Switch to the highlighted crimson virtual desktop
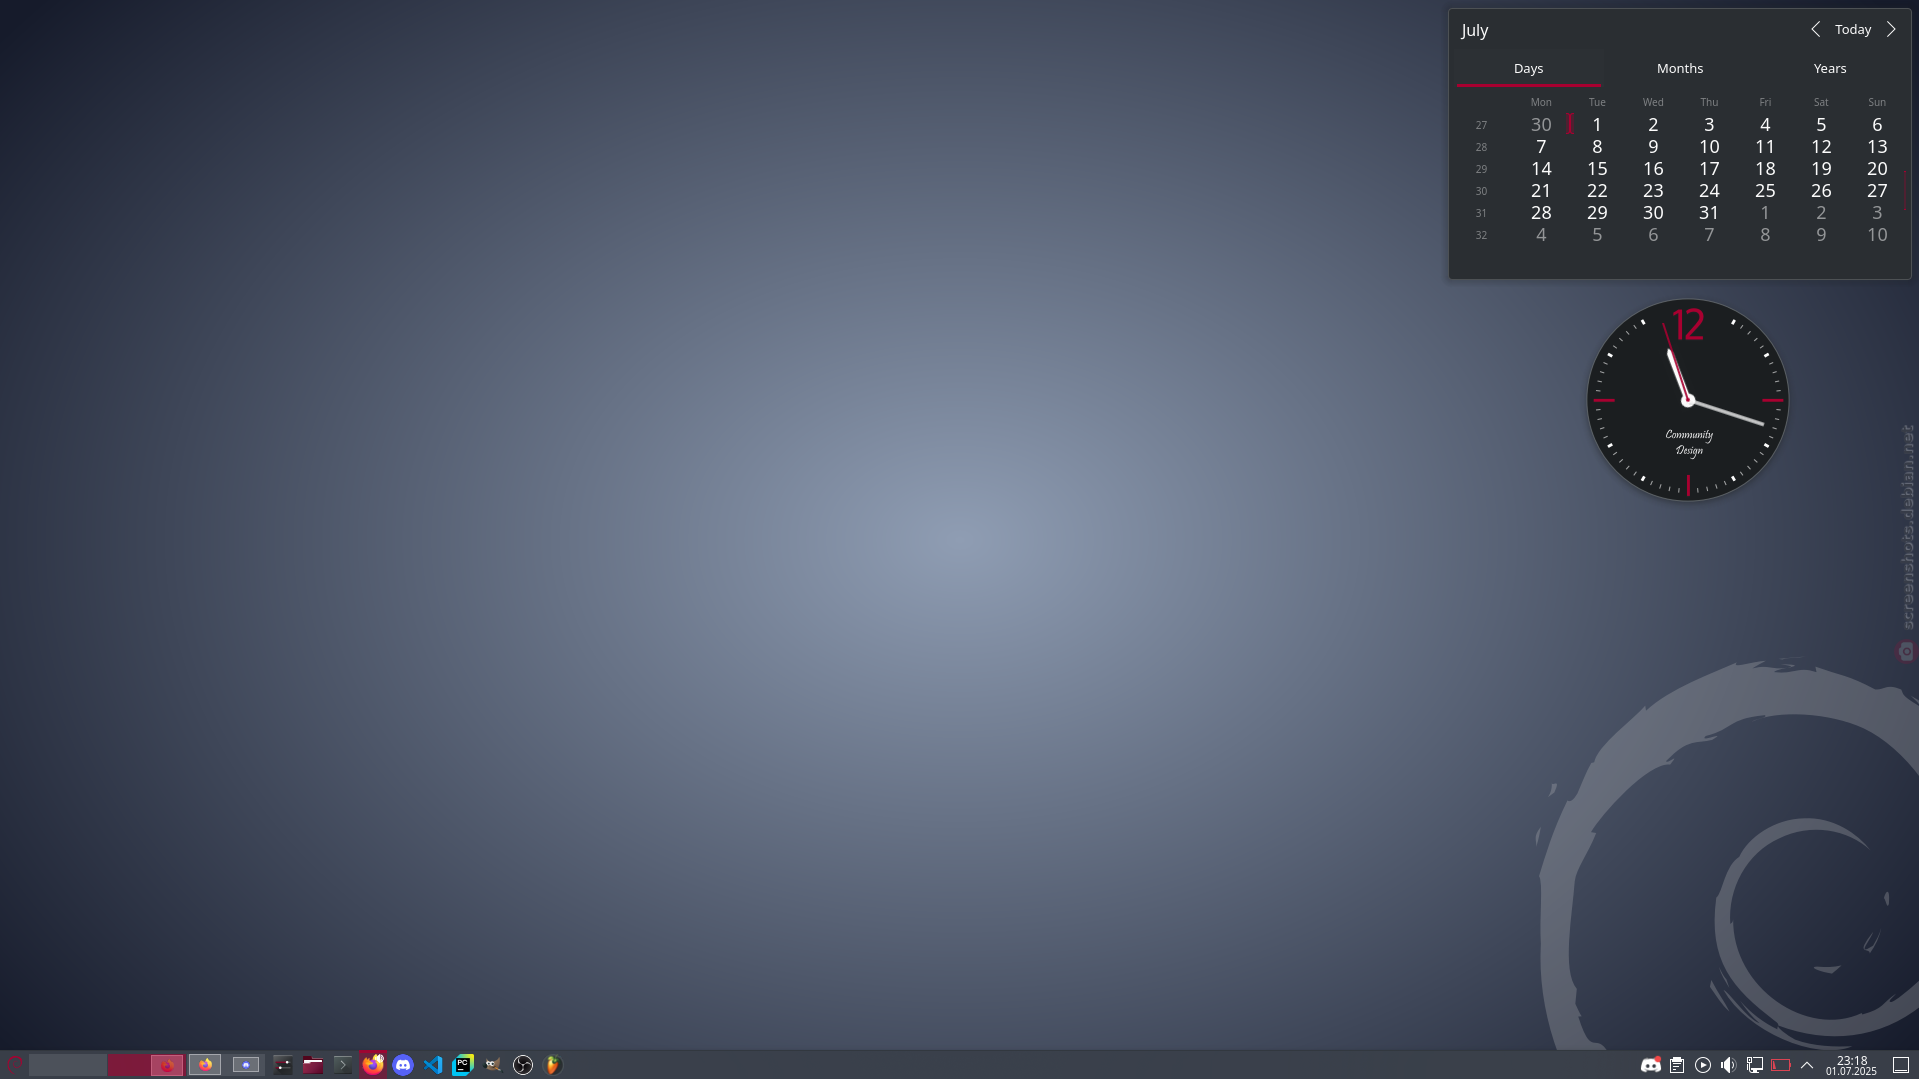This screenshot has height=1079, width=1919. pos(147,1065)
